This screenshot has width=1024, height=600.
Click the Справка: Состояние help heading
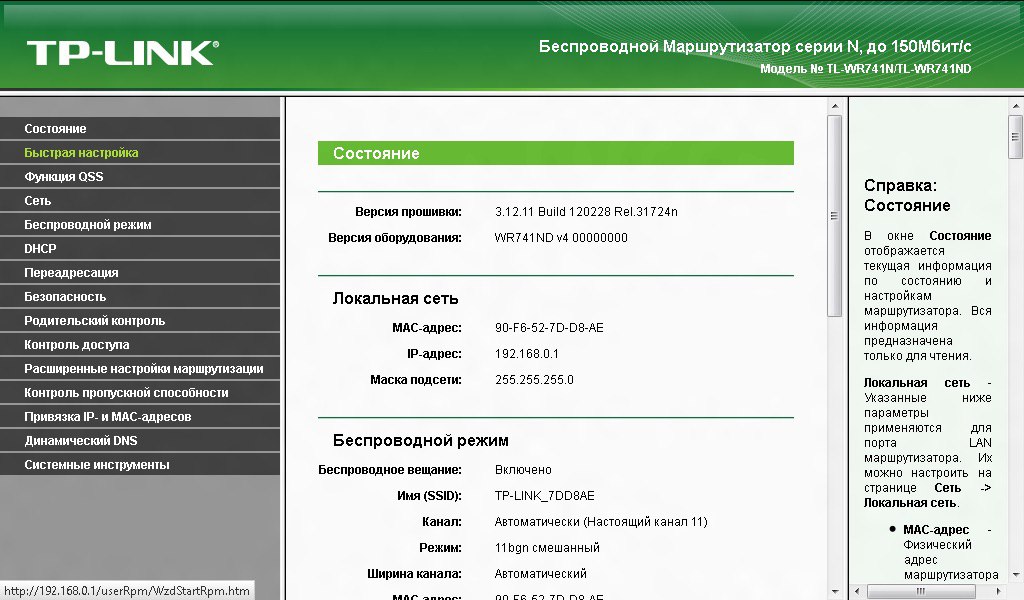907,195
